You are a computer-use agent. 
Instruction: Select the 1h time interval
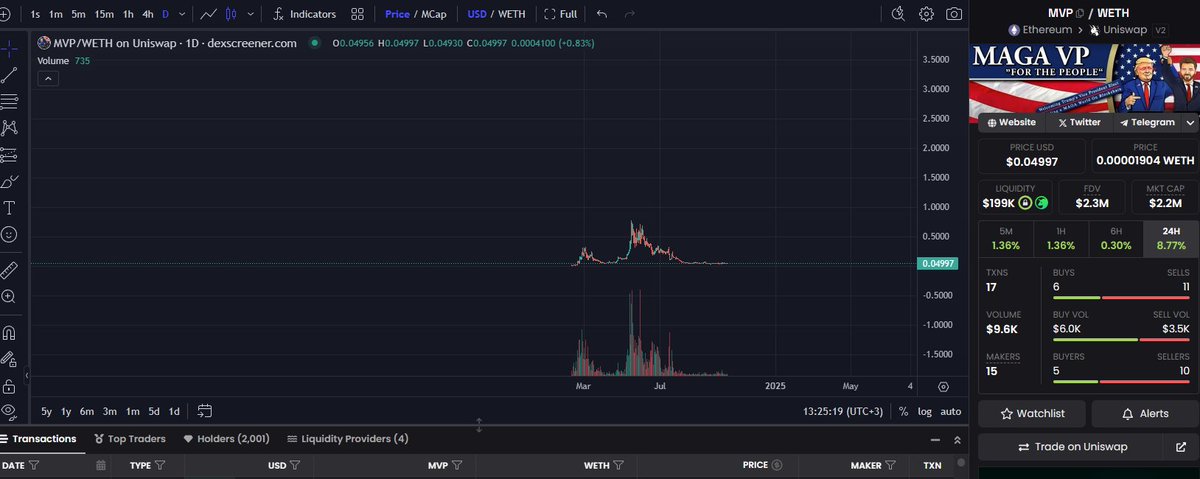coord(128,14)
